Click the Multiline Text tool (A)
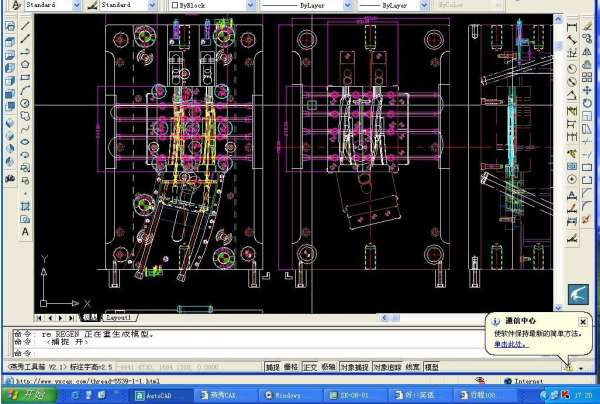The height and width of the screenshot is (404, 600). pyautogui.click(x=26, y=232)
